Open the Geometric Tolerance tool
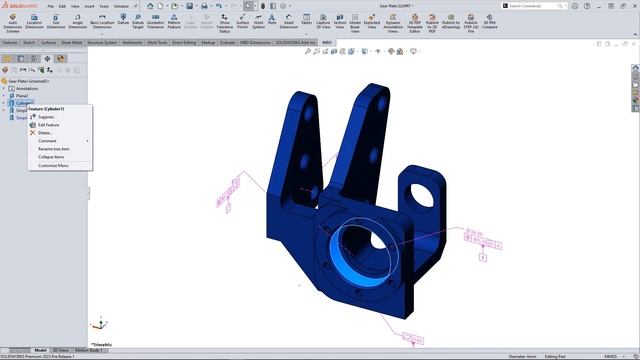Image resolution: width=640 pixels, height=360 pixels. (x=156, y=21)
